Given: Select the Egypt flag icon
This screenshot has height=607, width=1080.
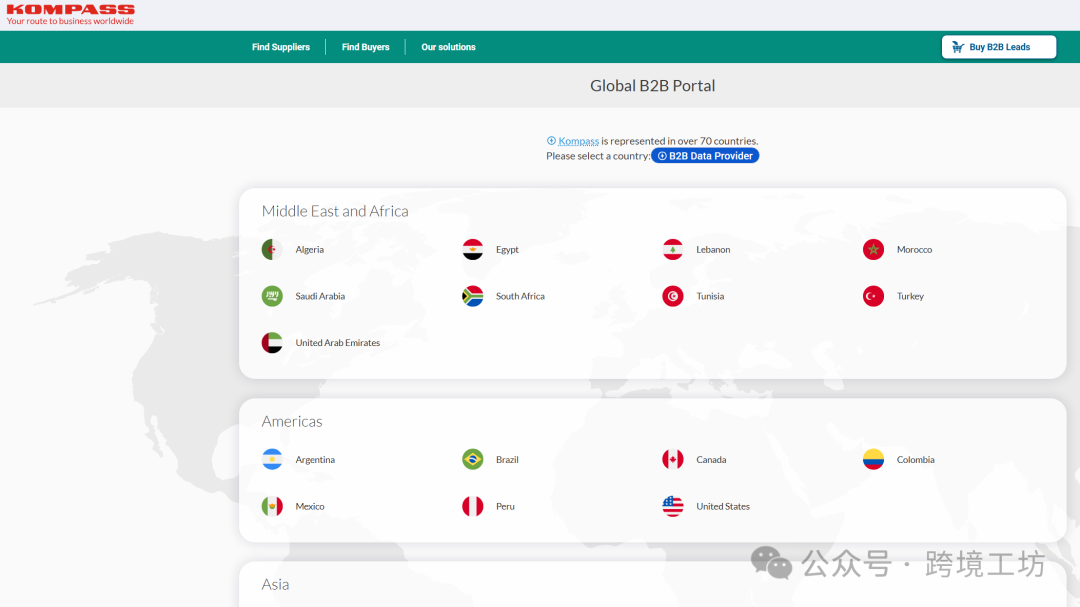Looking at the screenshot, I should tap(473, 250).
